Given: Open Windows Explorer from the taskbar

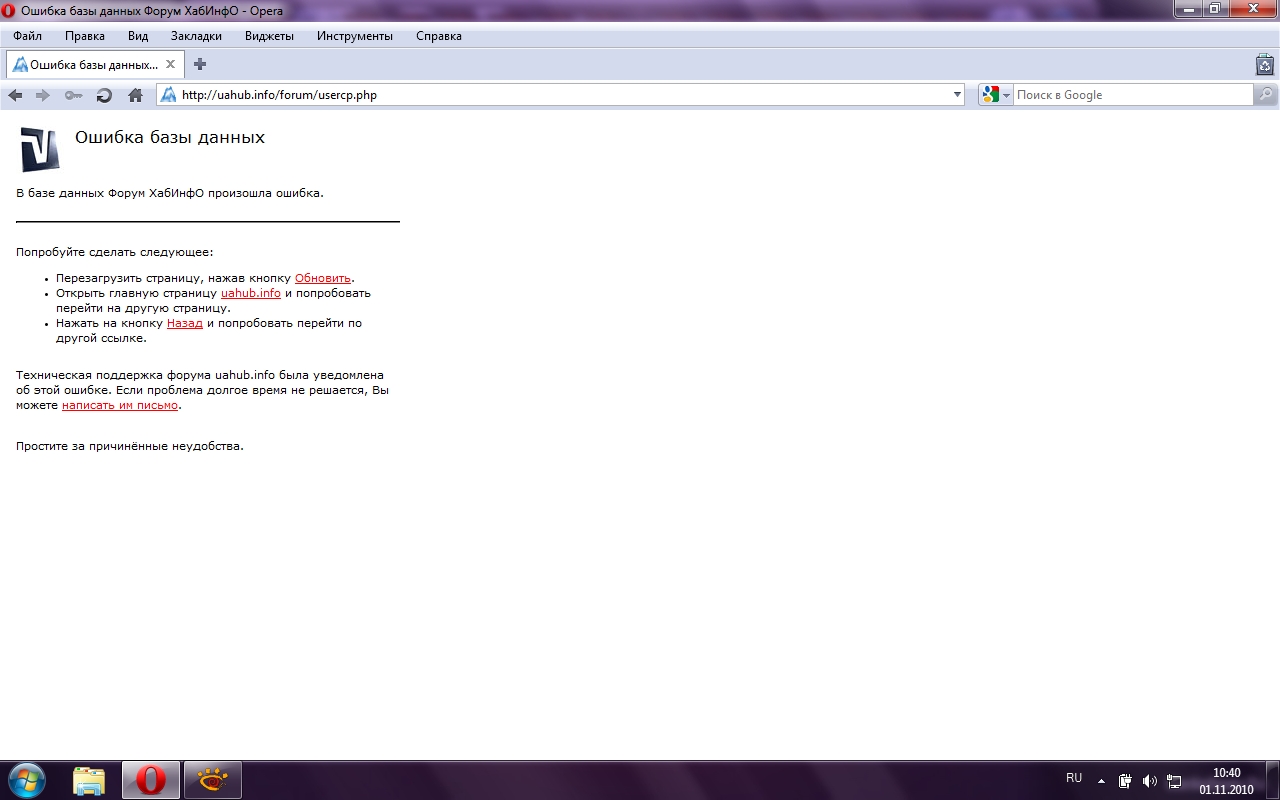Looking at the screenshot, I should coord(89,780).
